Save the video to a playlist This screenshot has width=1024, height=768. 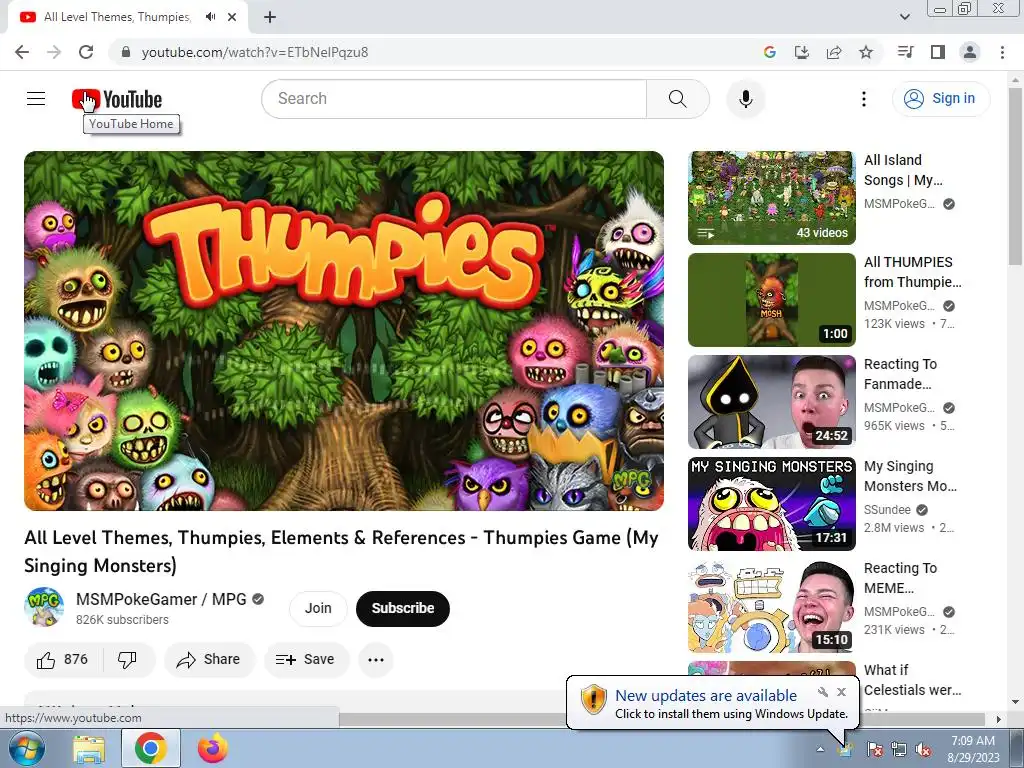pos(306,660)
